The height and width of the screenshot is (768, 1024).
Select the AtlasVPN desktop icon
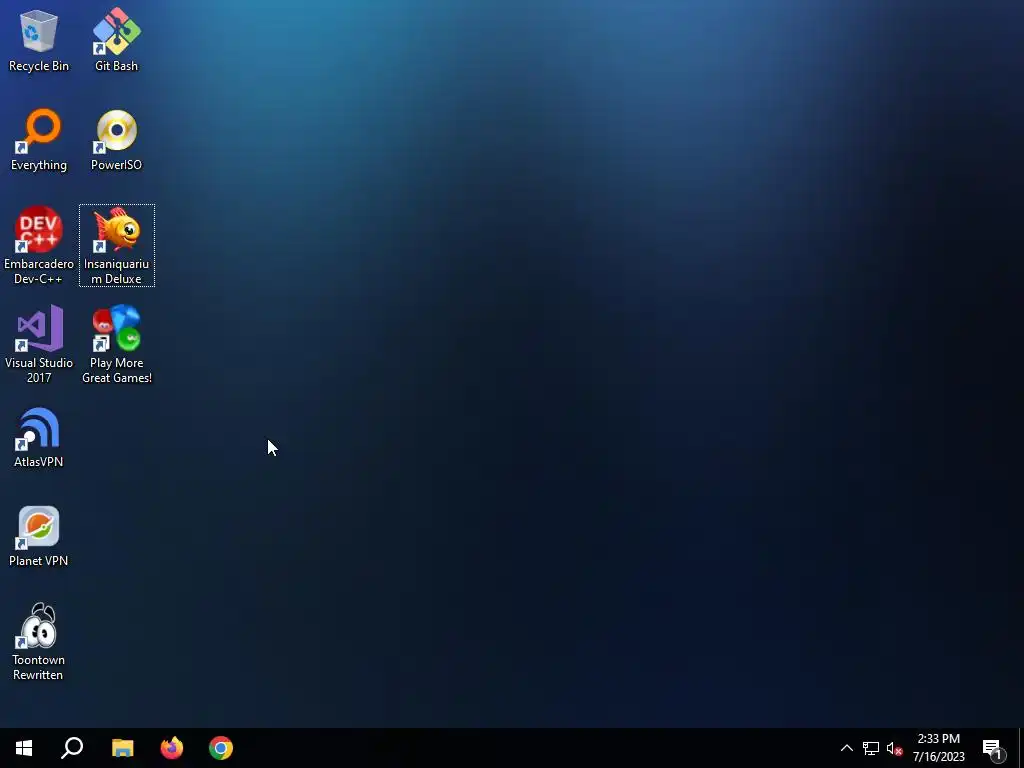click(x=39, y=438)
